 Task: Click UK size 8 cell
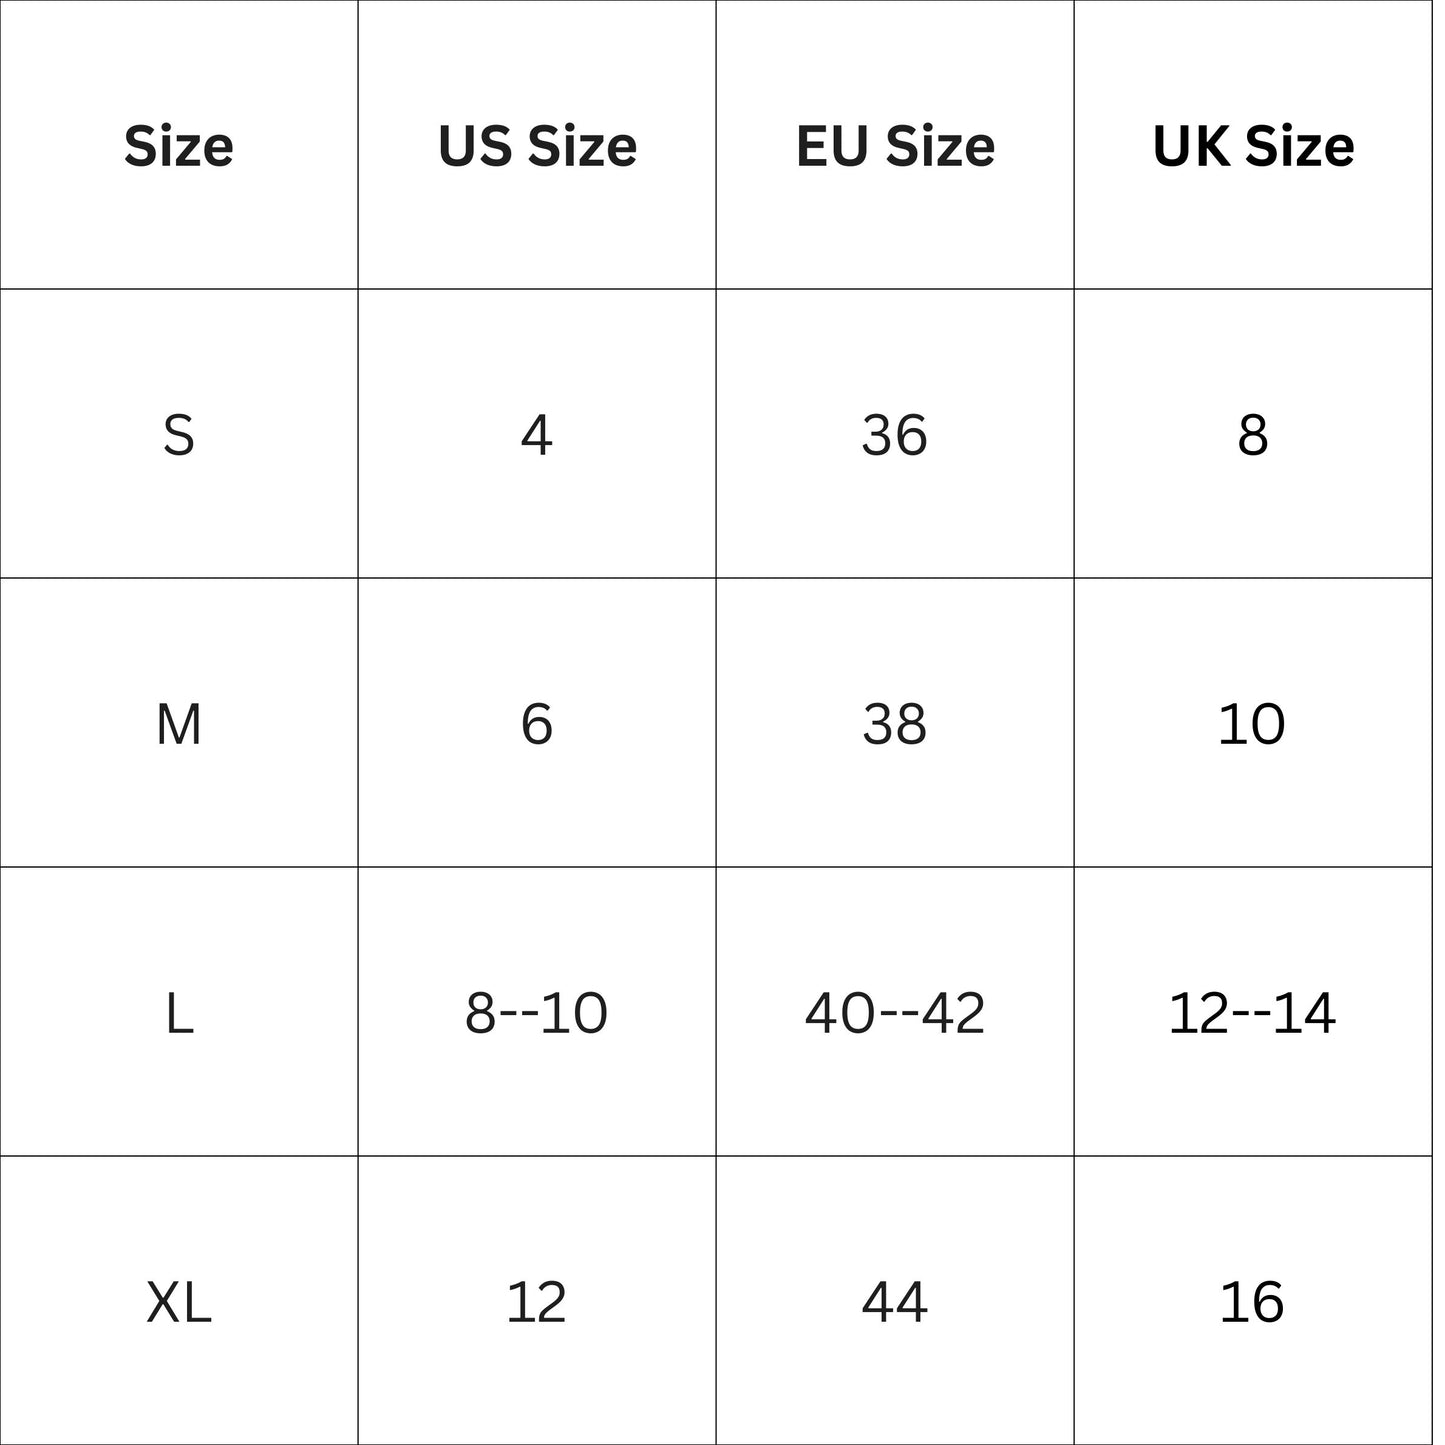[1253, 435]
